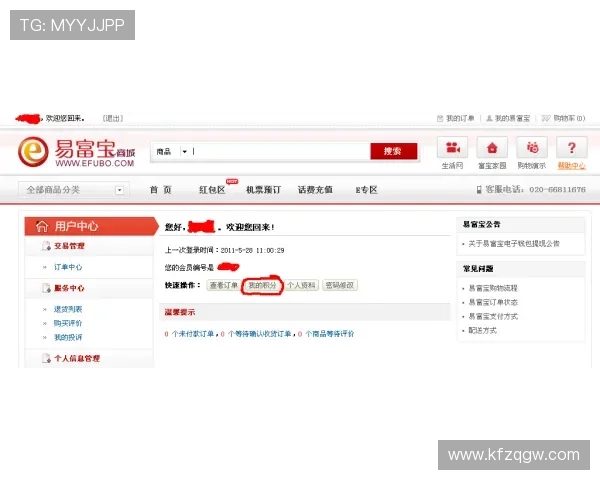Open the 红包区 menu item
This screenshot has height=480, width=600.
(x=212, y=190)
